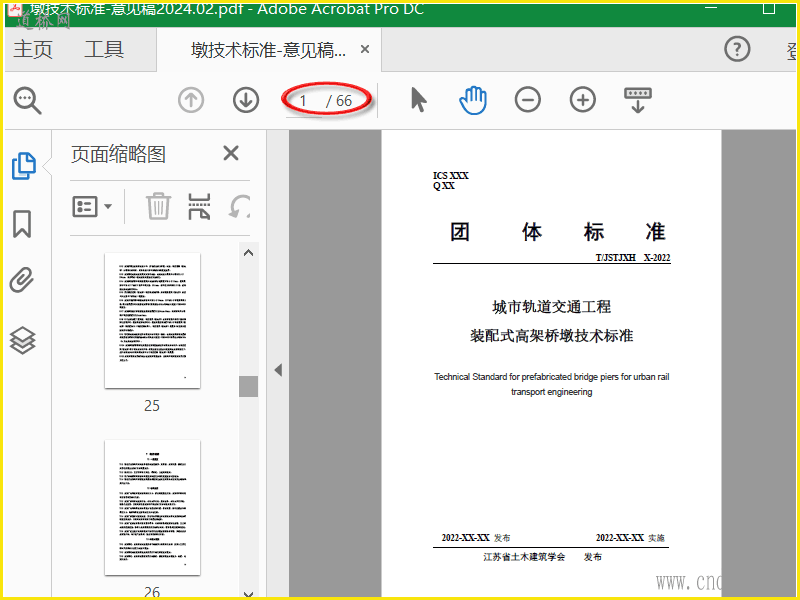Click thumbnail scrollbar down arrow

248,593
